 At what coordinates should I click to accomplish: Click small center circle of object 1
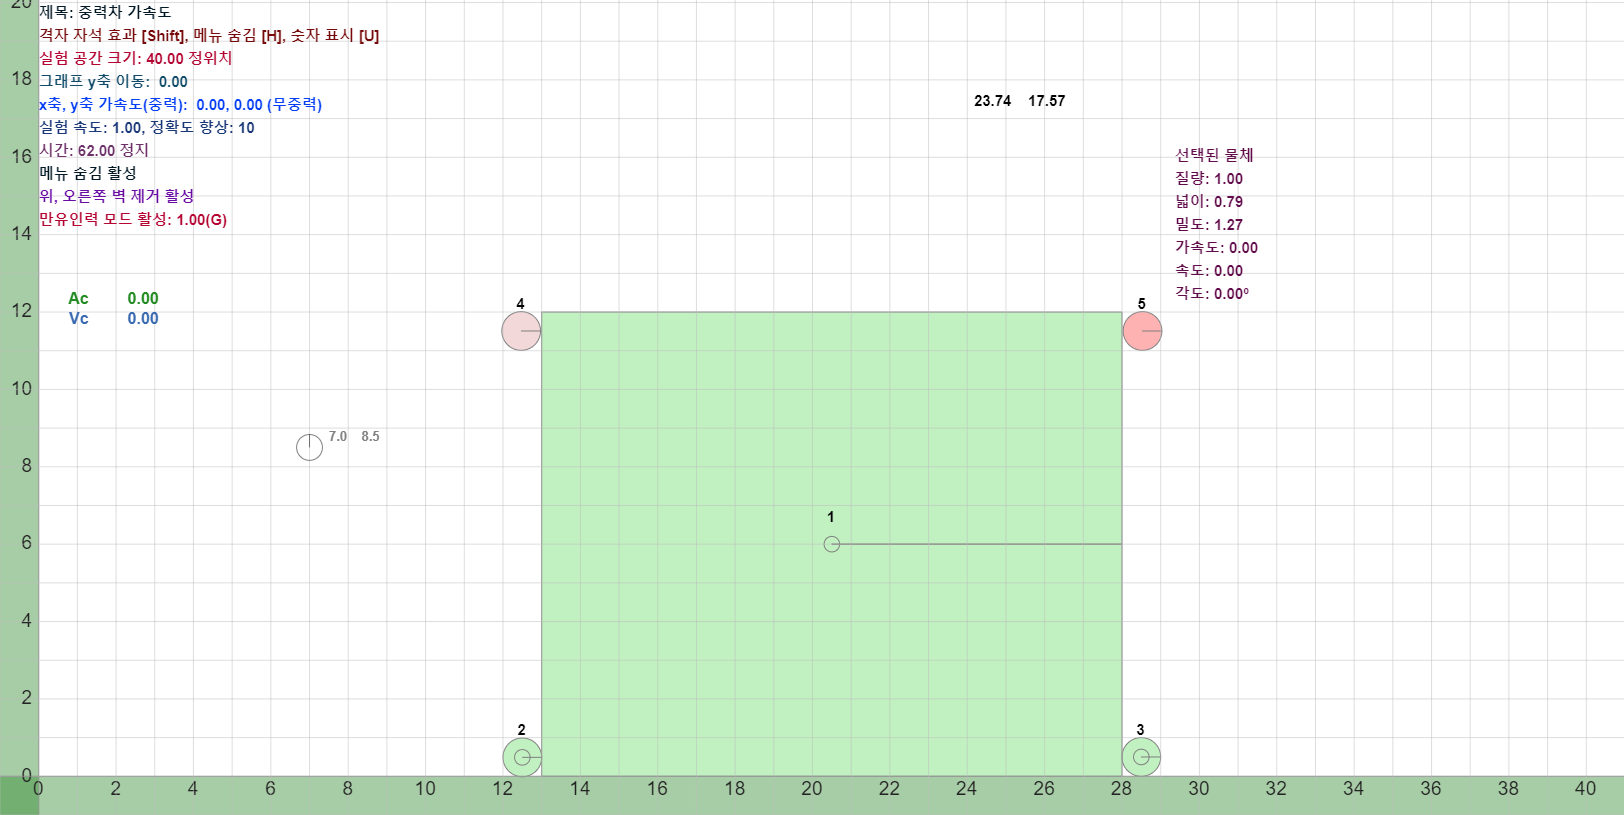point(832,544)
